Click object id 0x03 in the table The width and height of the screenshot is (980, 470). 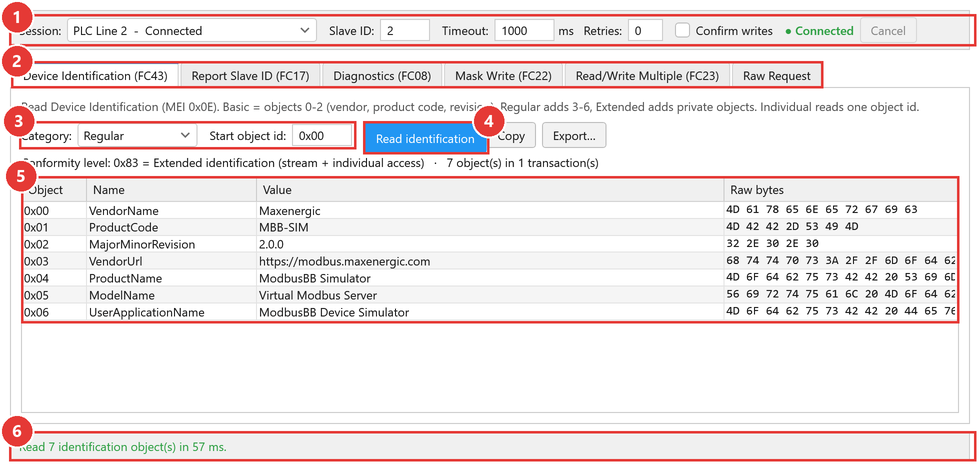point(37,261)
